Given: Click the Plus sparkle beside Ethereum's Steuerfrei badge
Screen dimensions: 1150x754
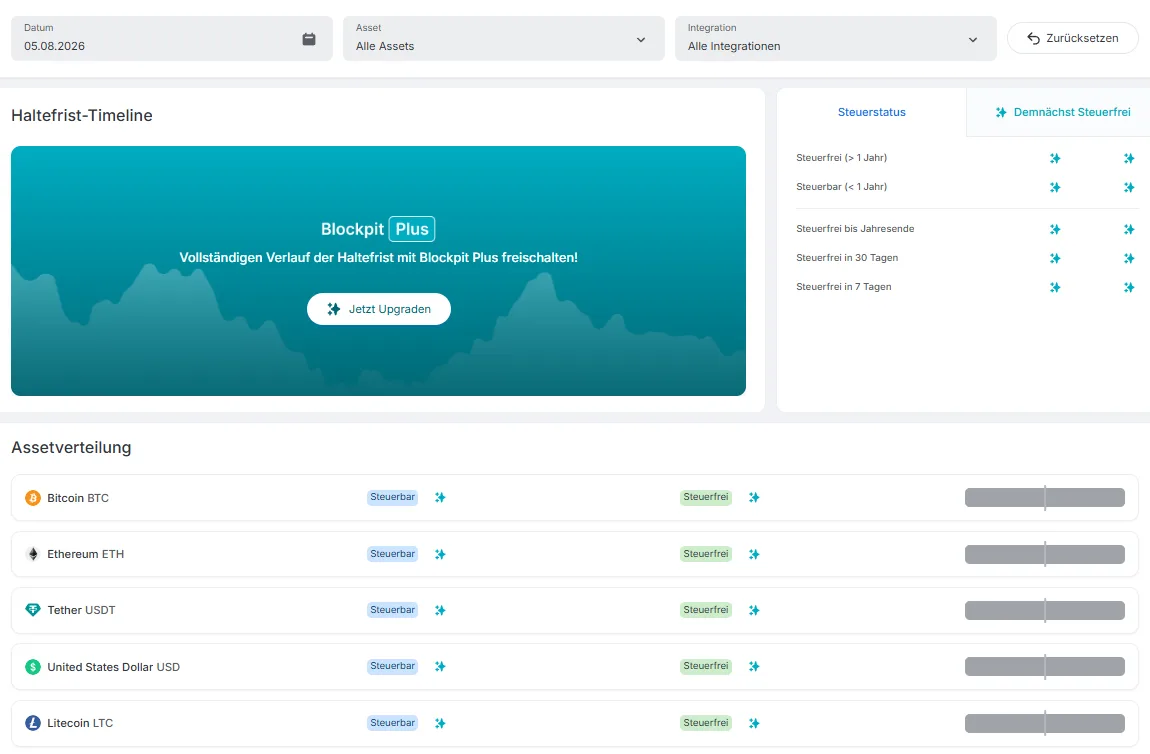Looking at the screenshot, I should 754,554.
